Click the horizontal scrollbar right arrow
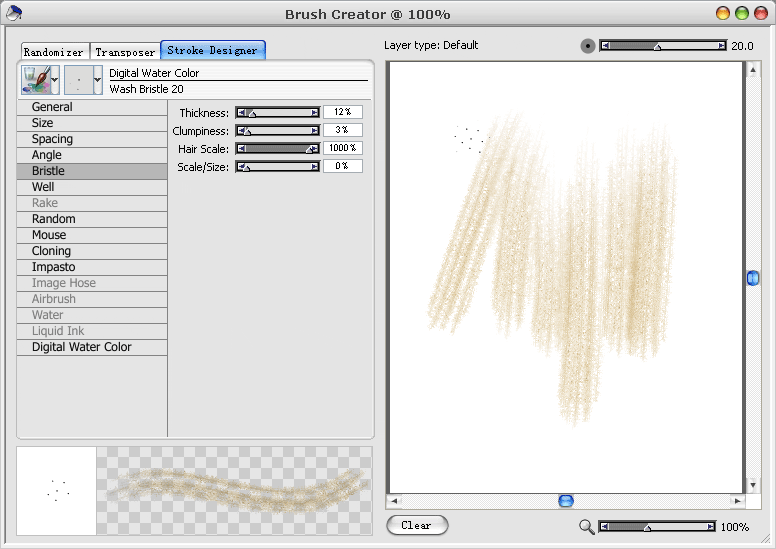 click(737, 501)
